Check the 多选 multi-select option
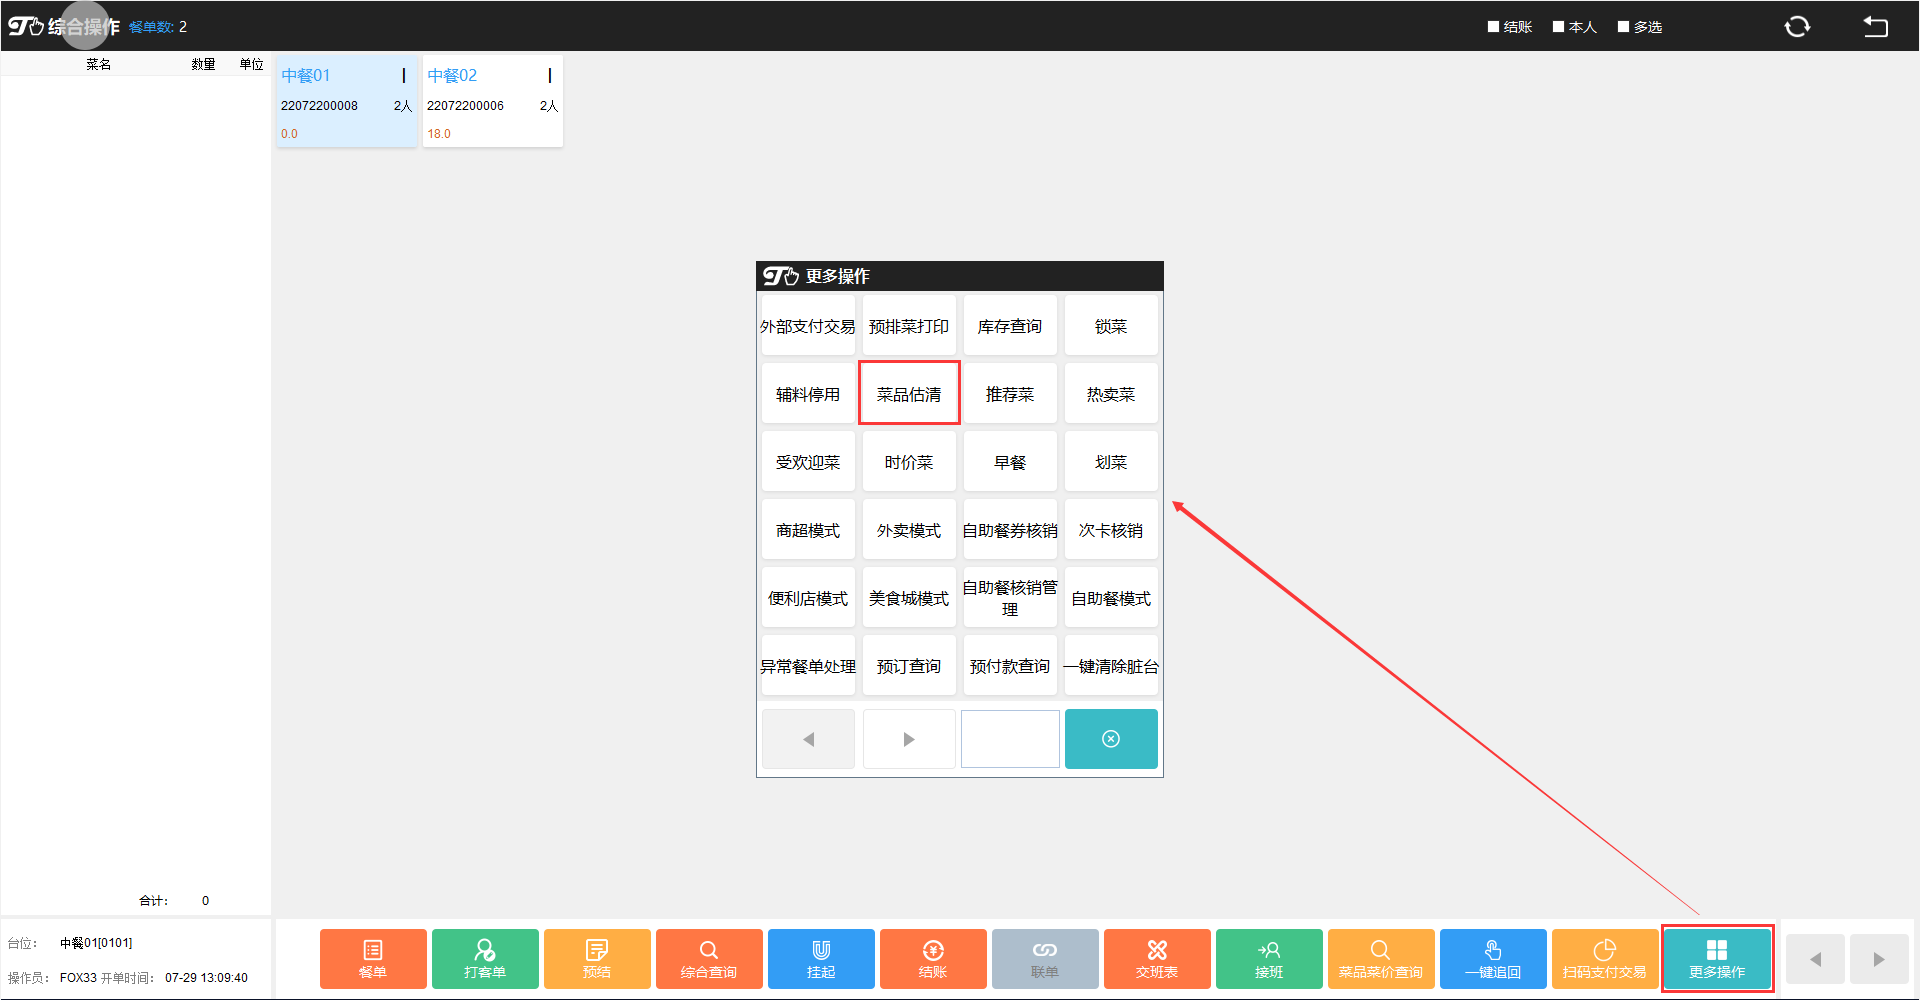1920x1000 pixels. (x=1623, y=27)
